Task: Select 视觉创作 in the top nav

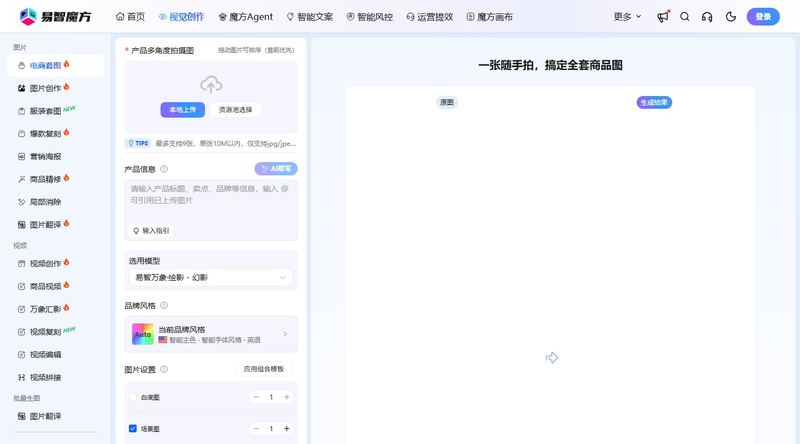Action: 181,17
